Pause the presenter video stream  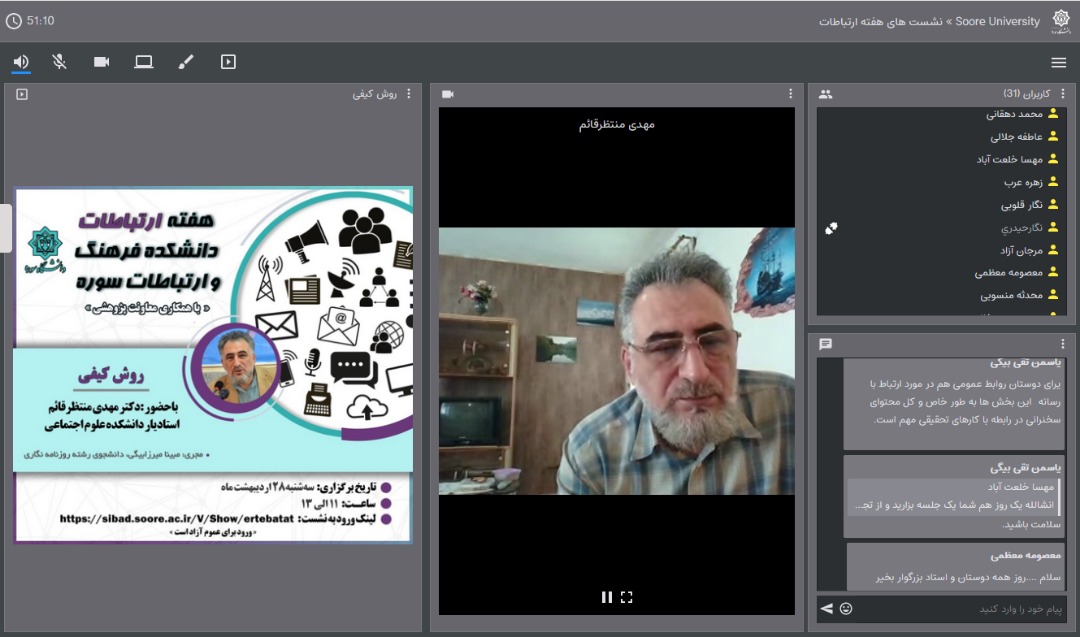tap(606, 597)
